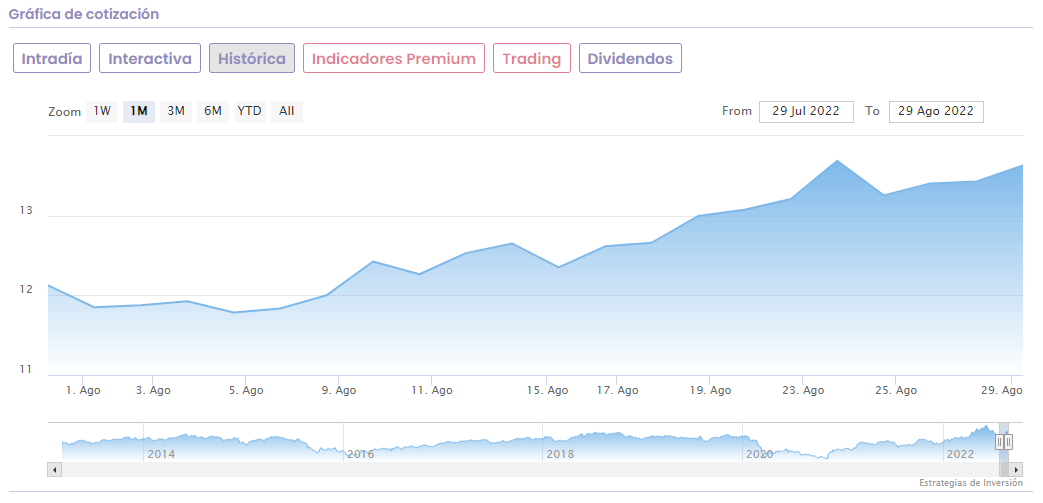This screenshot has height=503, width=1043.
Task: Click the navigator scrollbar left arrow
Action: pos(54,469)
